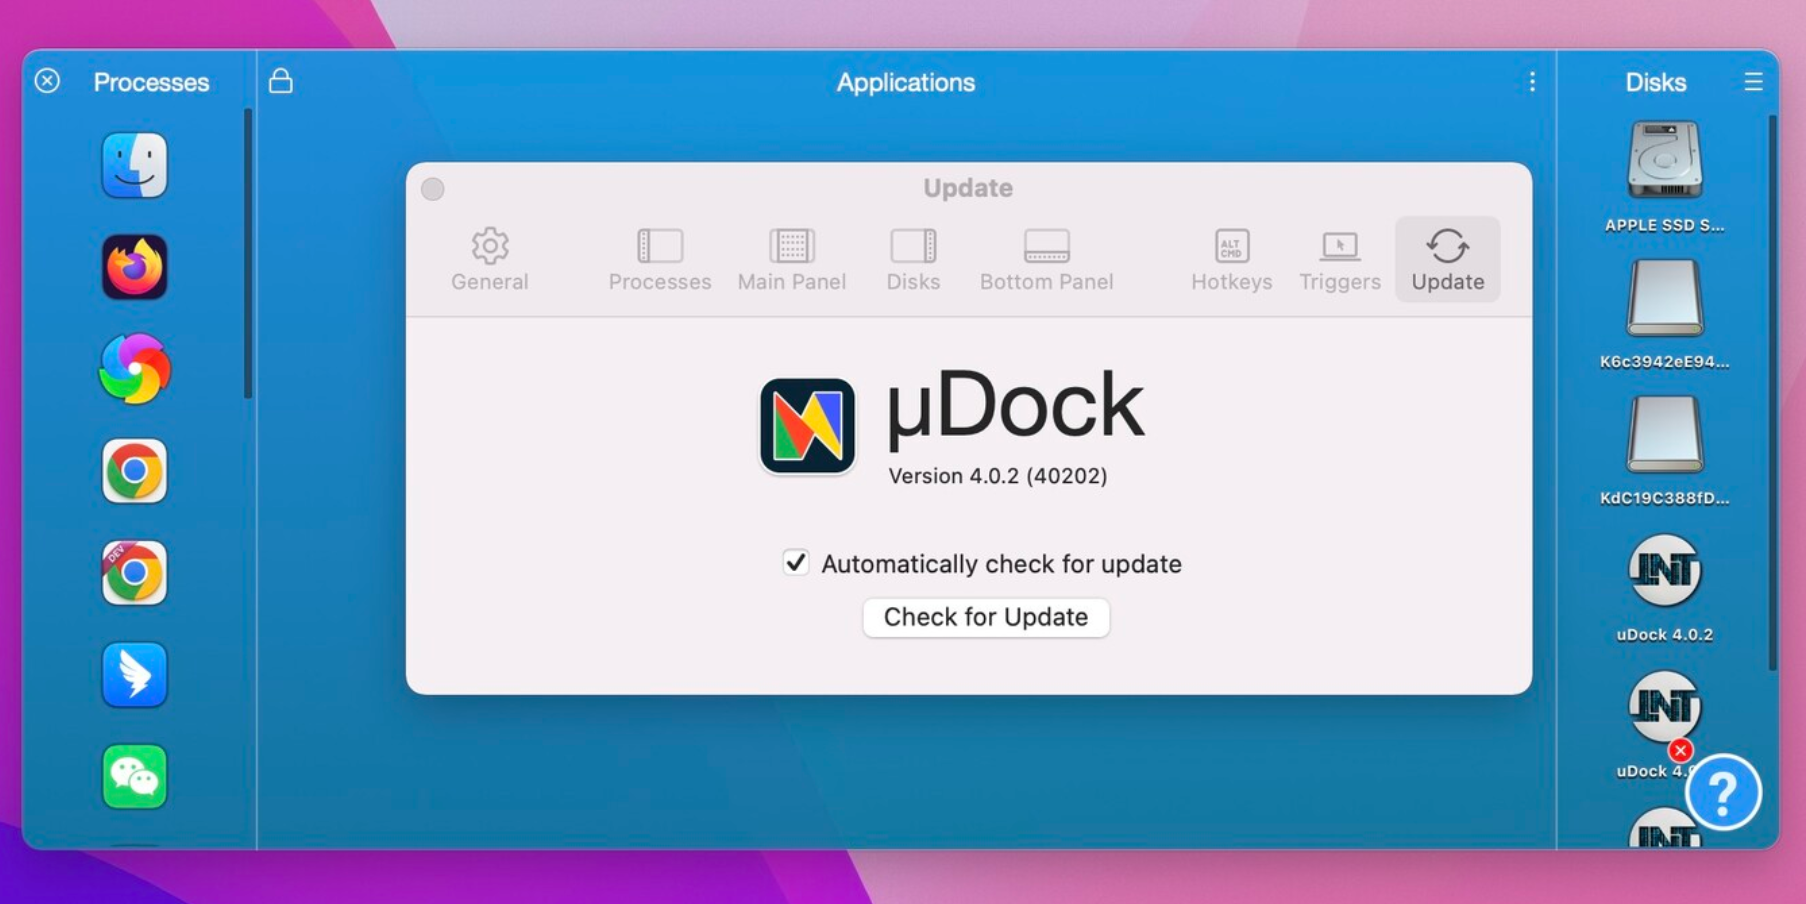Click the red eject badge on the uDock disk

pos(1681,750)
